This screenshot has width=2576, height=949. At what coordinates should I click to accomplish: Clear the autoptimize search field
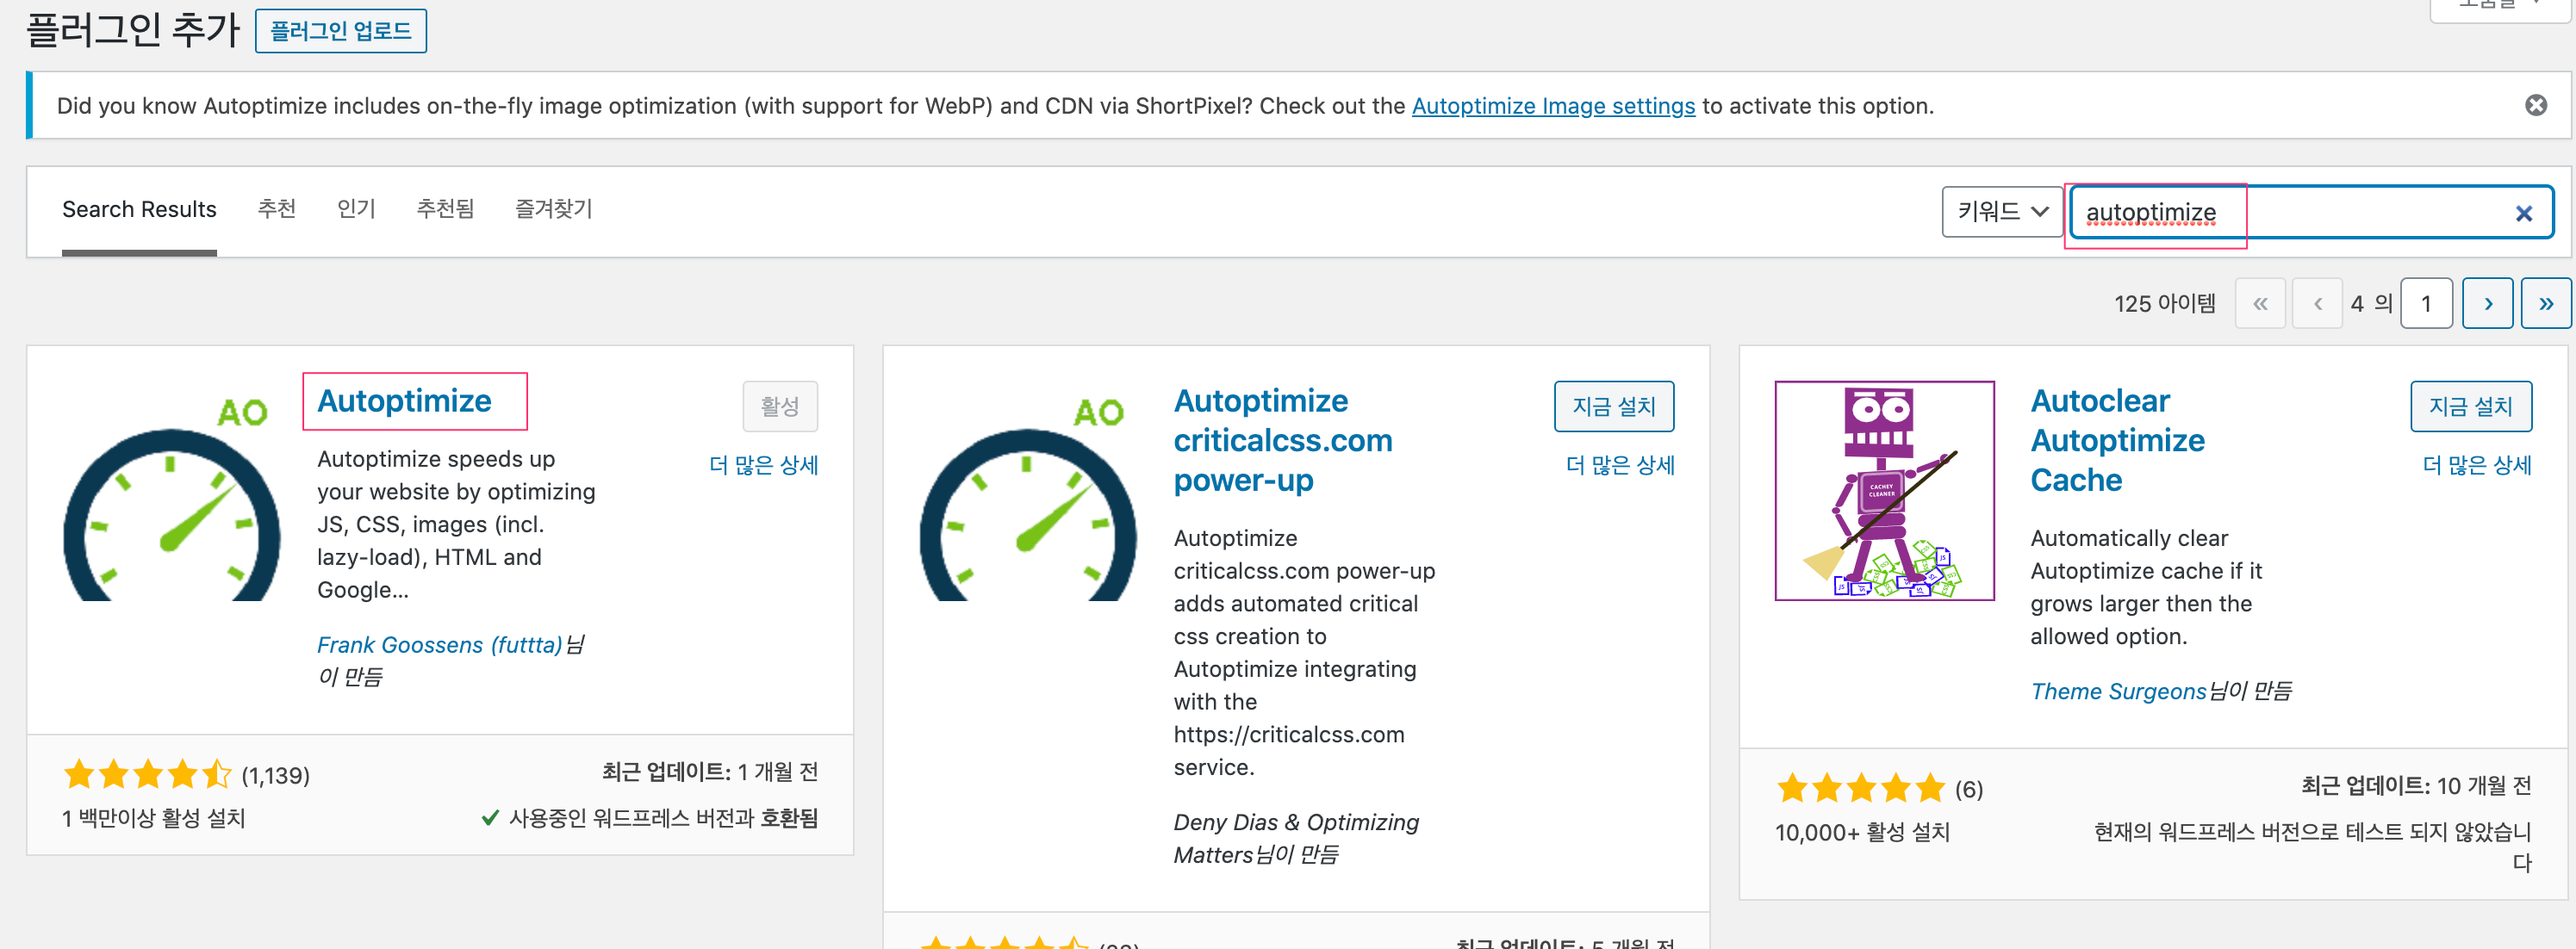click(2523, 213)
